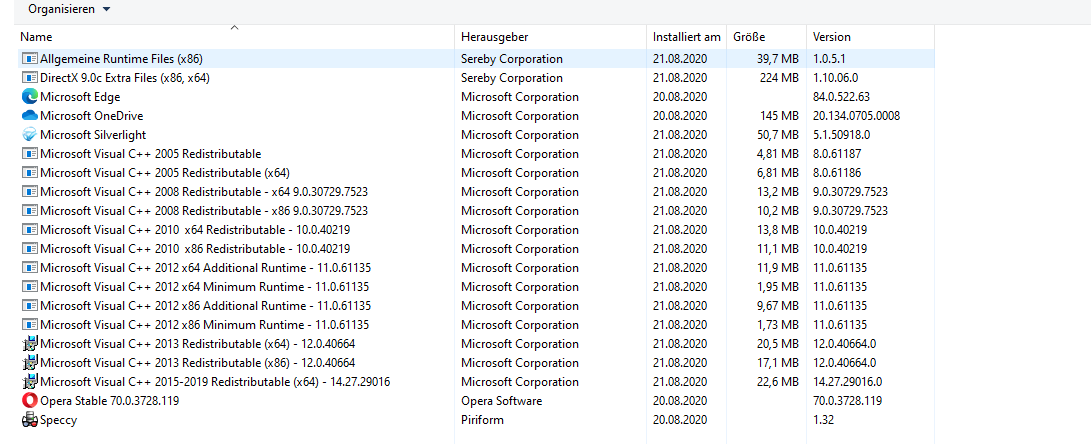Click the Microsoft OneDrive cloud icon

29,116
